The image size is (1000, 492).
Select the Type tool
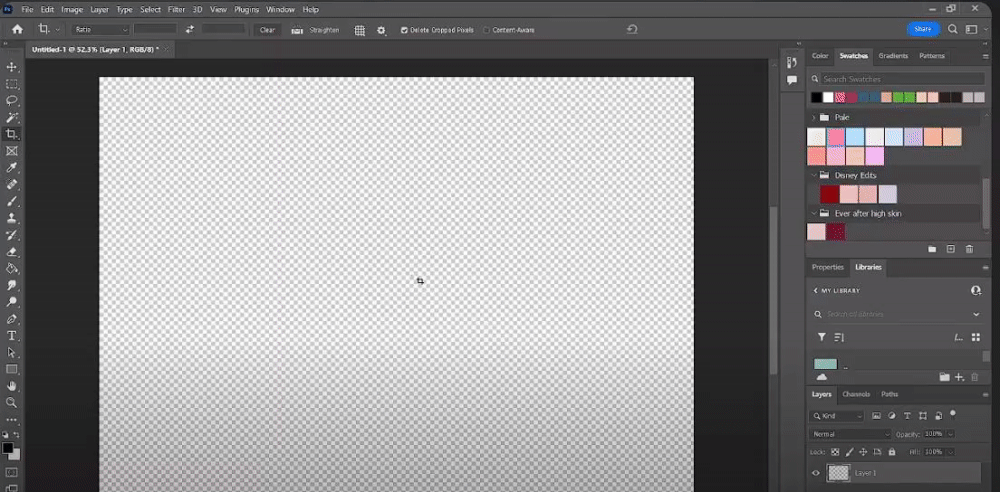coord(11,336)
